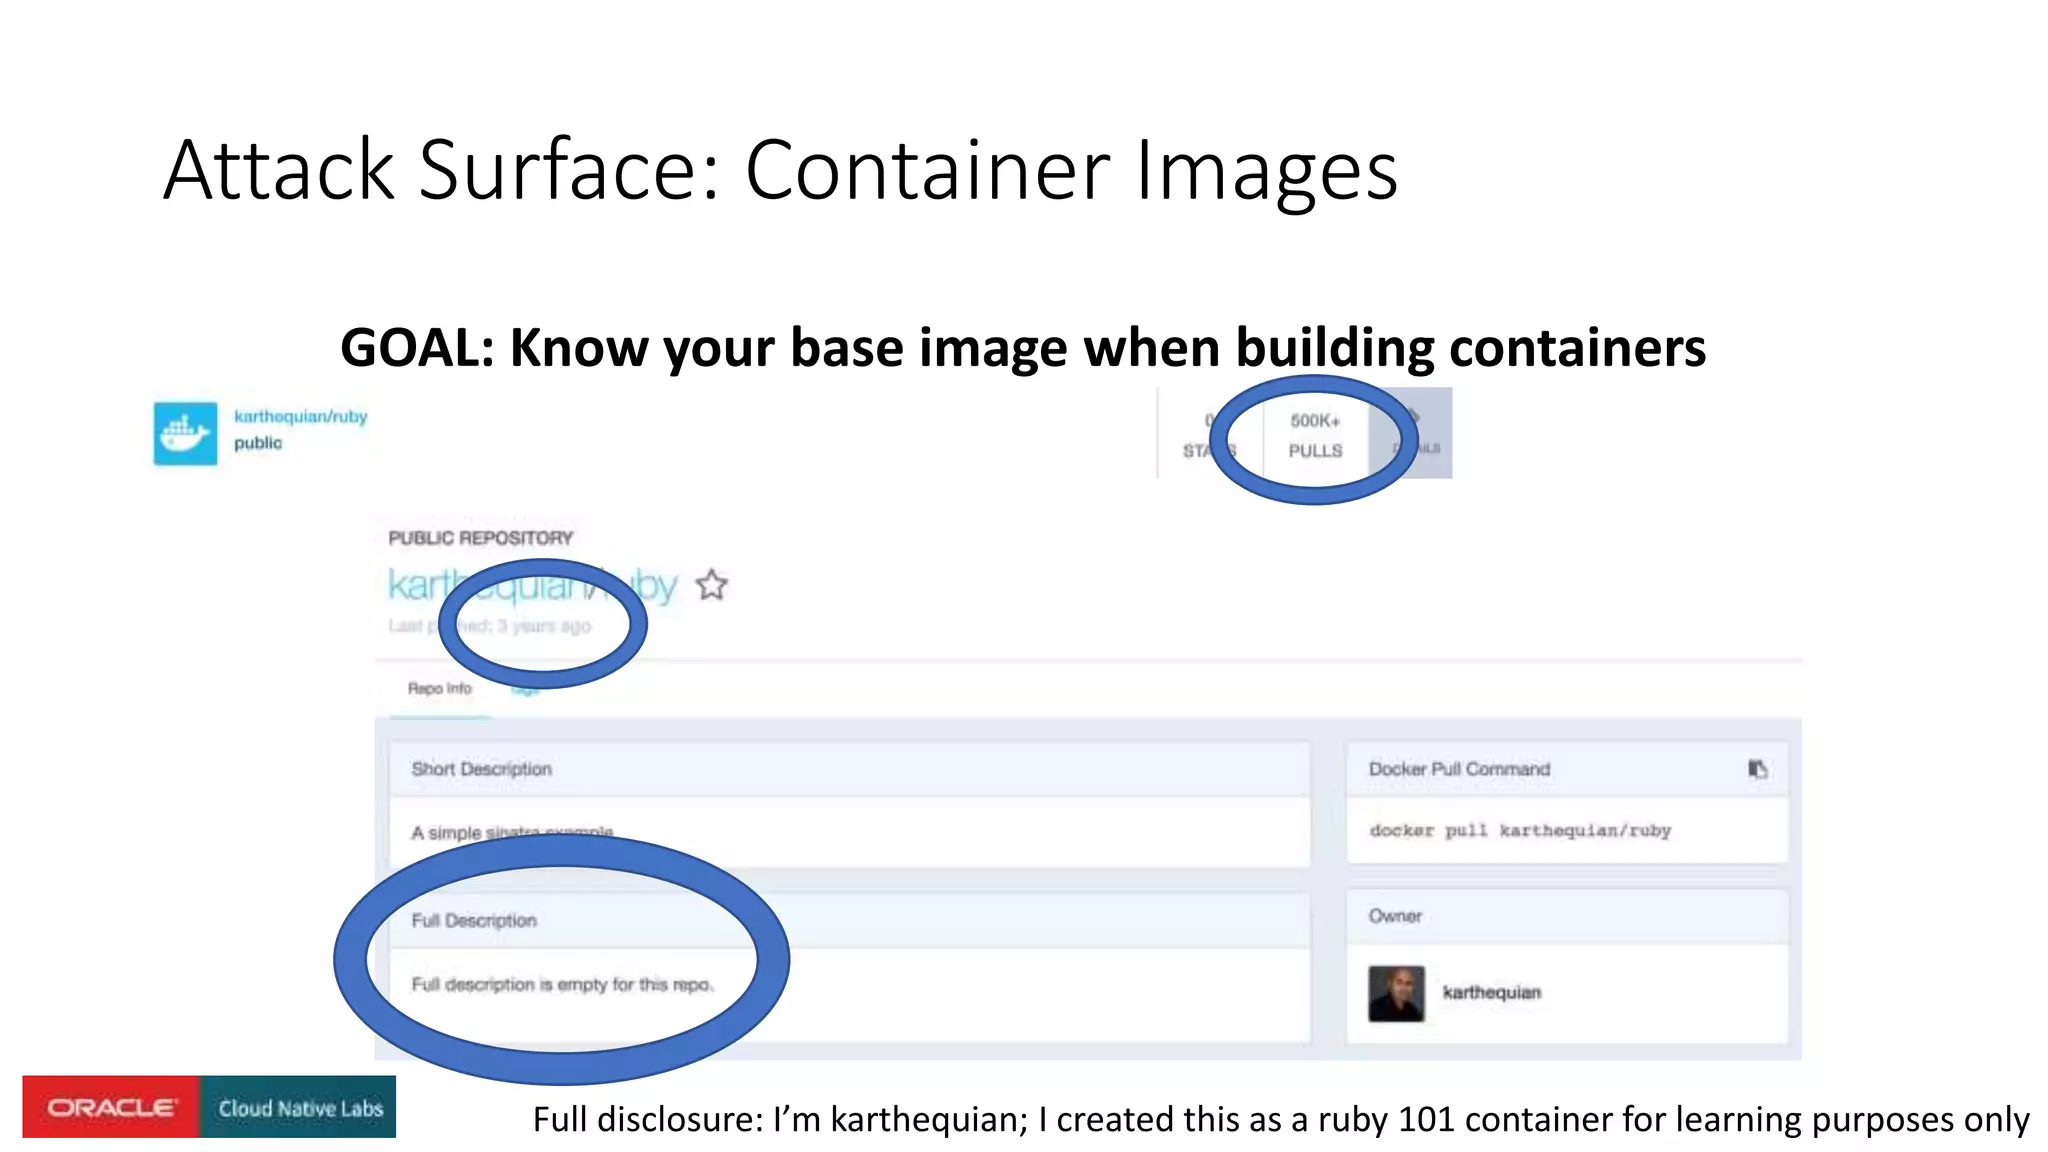2048x1152 pixels.
Task: Switch to the Repo Info tab
Action: [x=439, y=688]
